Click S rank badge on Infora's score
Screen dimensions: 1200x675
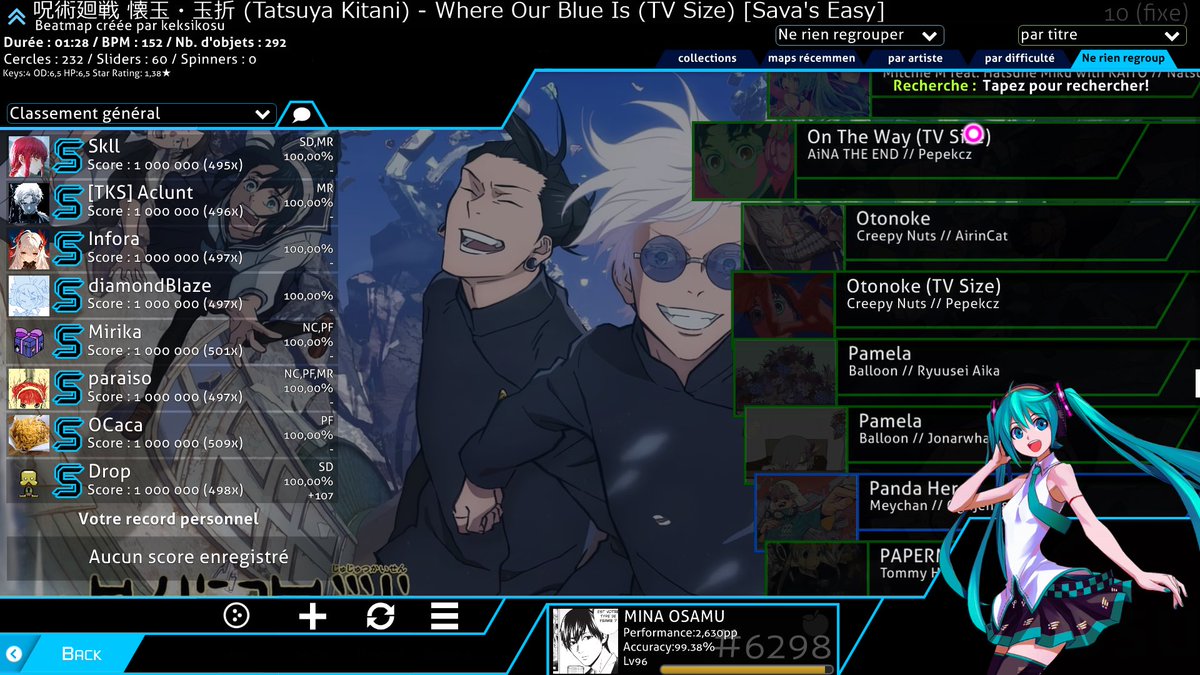[68, 249]
